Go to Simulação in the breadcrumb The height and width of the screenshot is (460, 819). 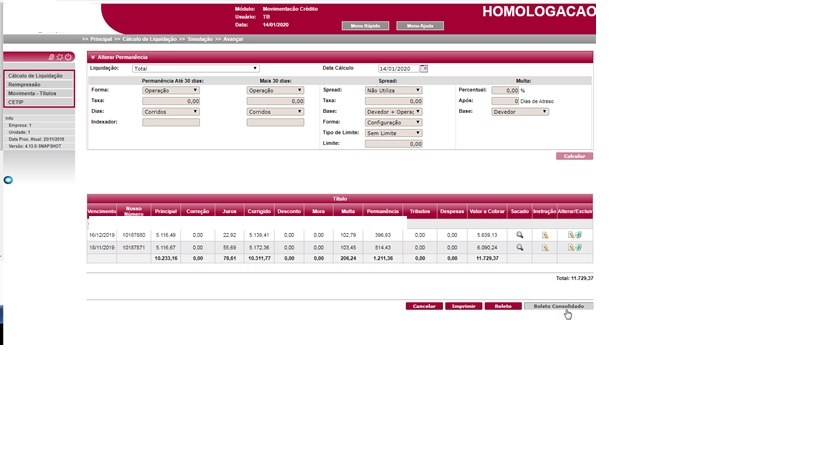coord(200,39)
